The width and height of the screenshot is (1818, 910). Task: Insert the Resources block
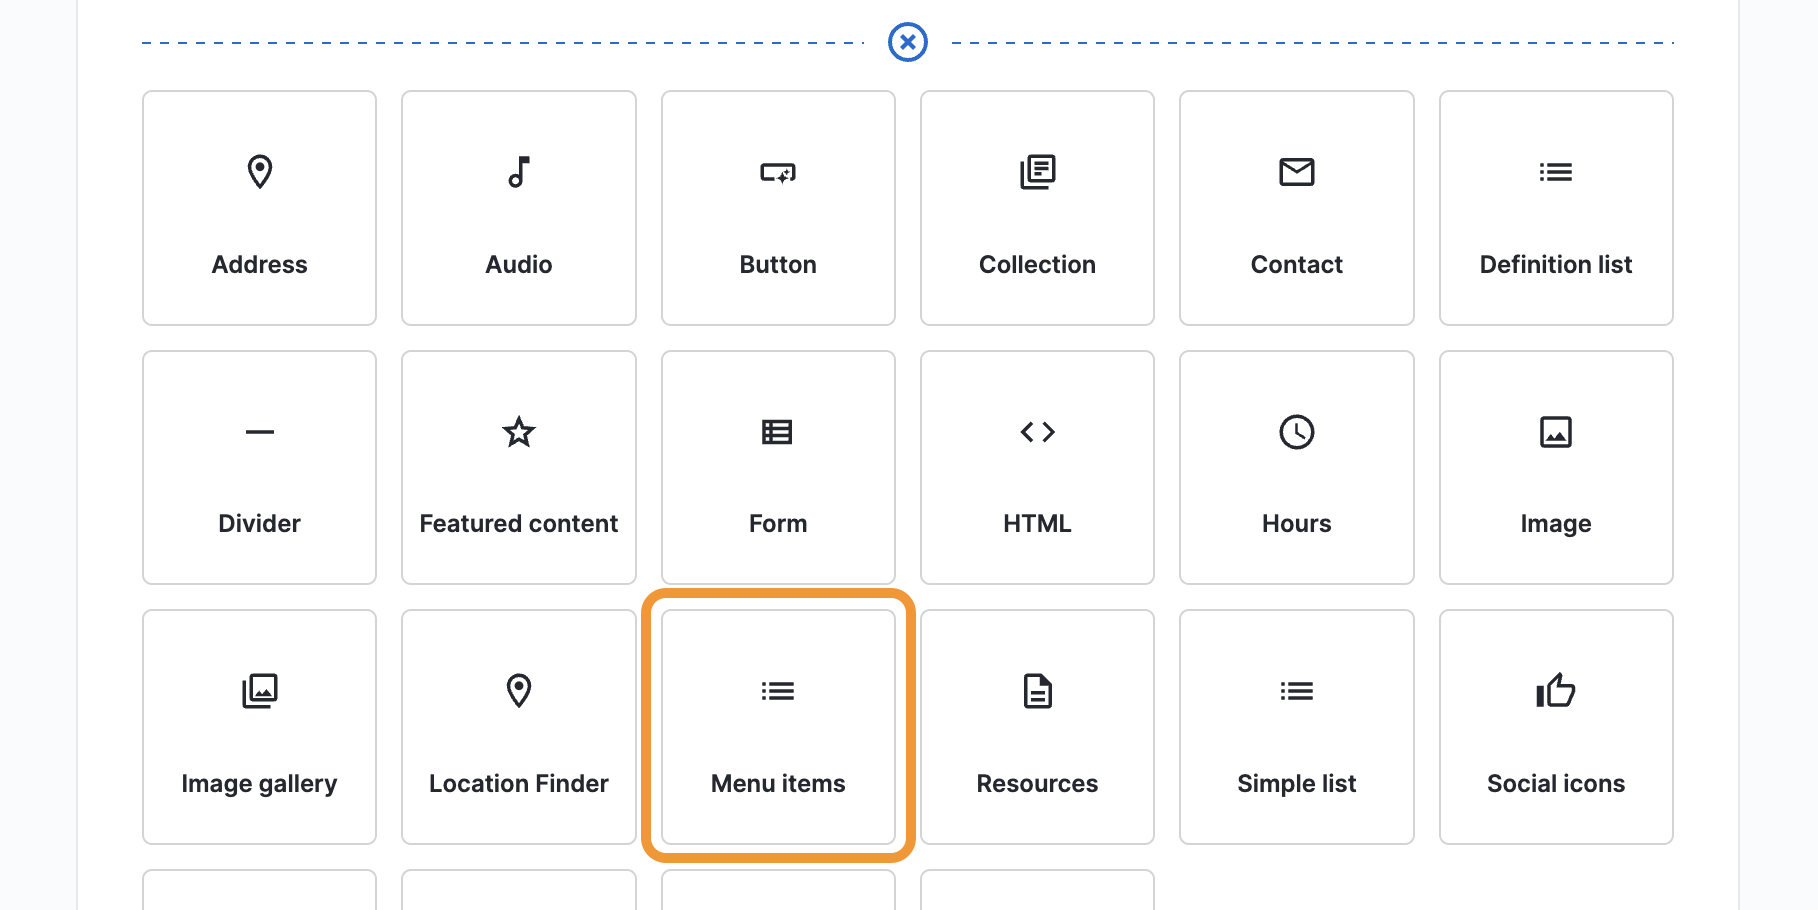[1037, 727]
